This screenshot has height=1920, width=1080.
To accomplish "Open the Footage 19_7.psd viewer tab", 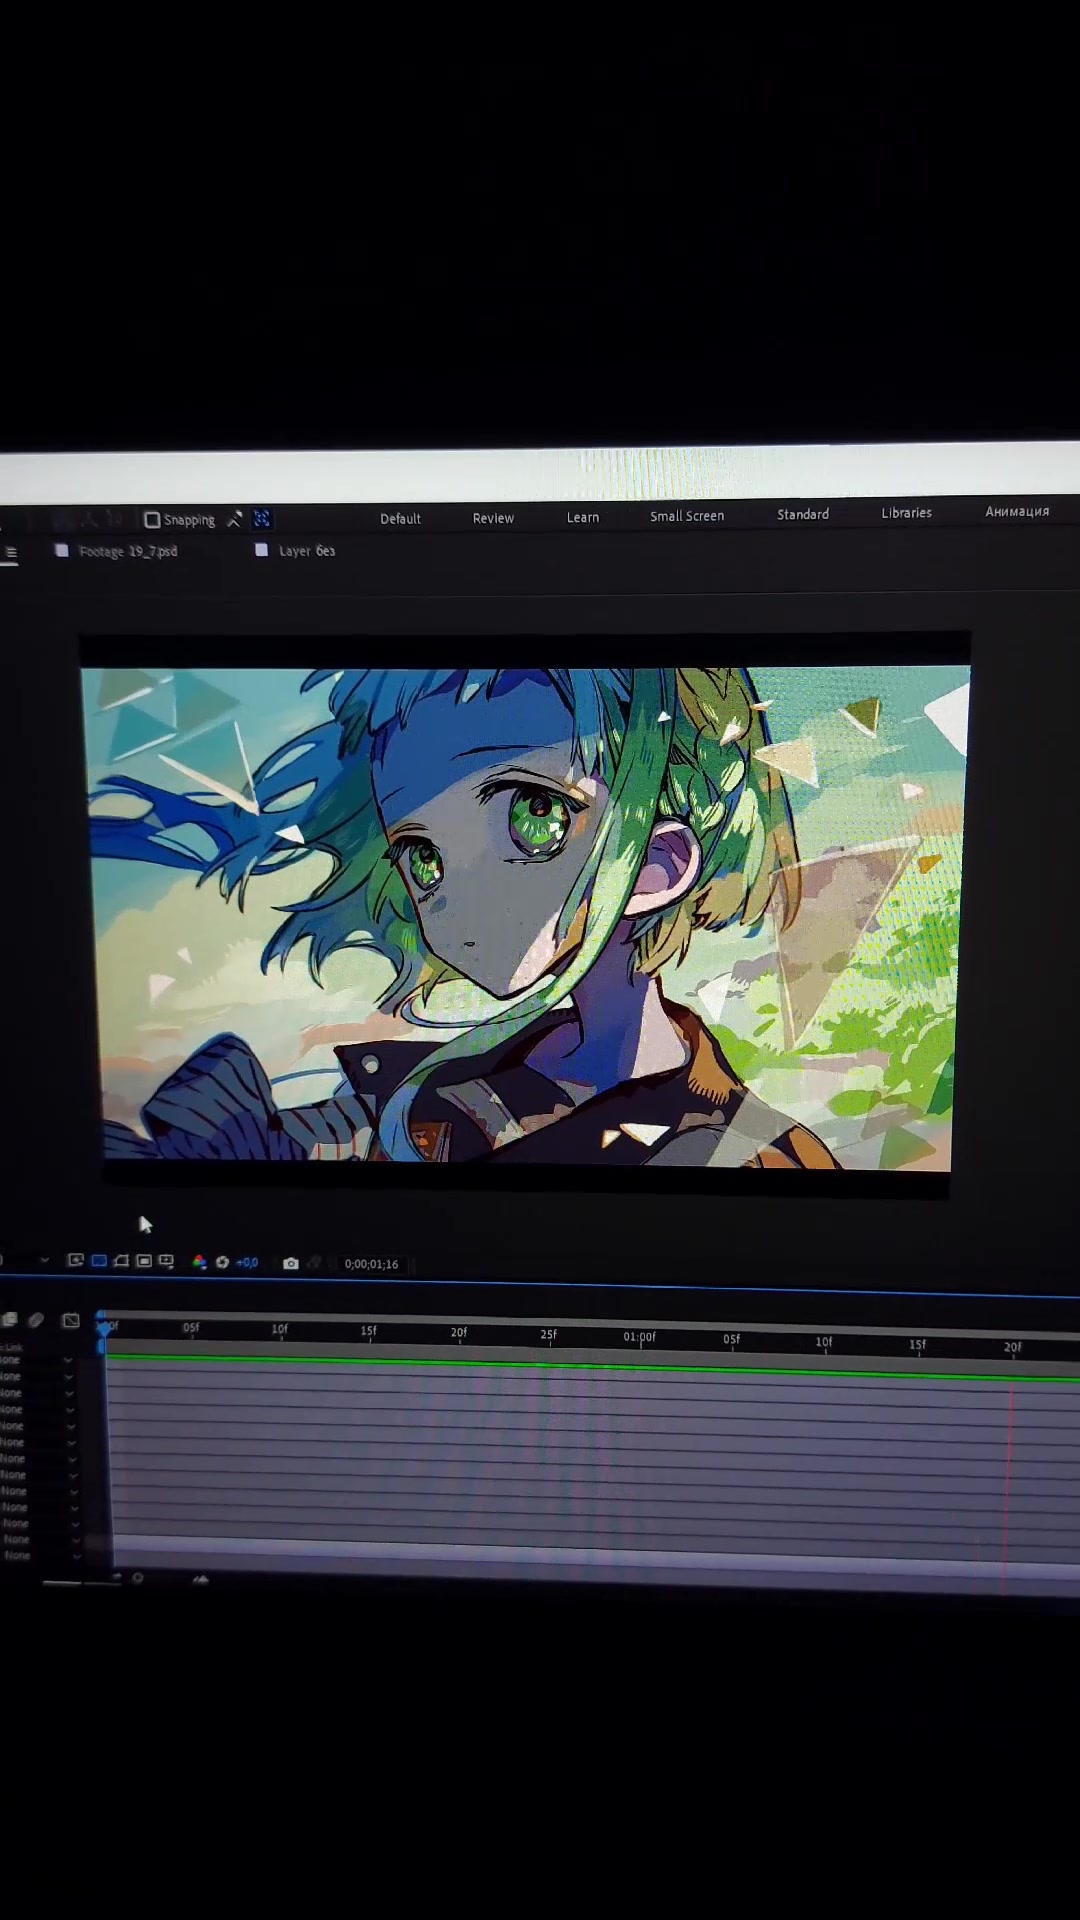I will click(x=128, y=551).
